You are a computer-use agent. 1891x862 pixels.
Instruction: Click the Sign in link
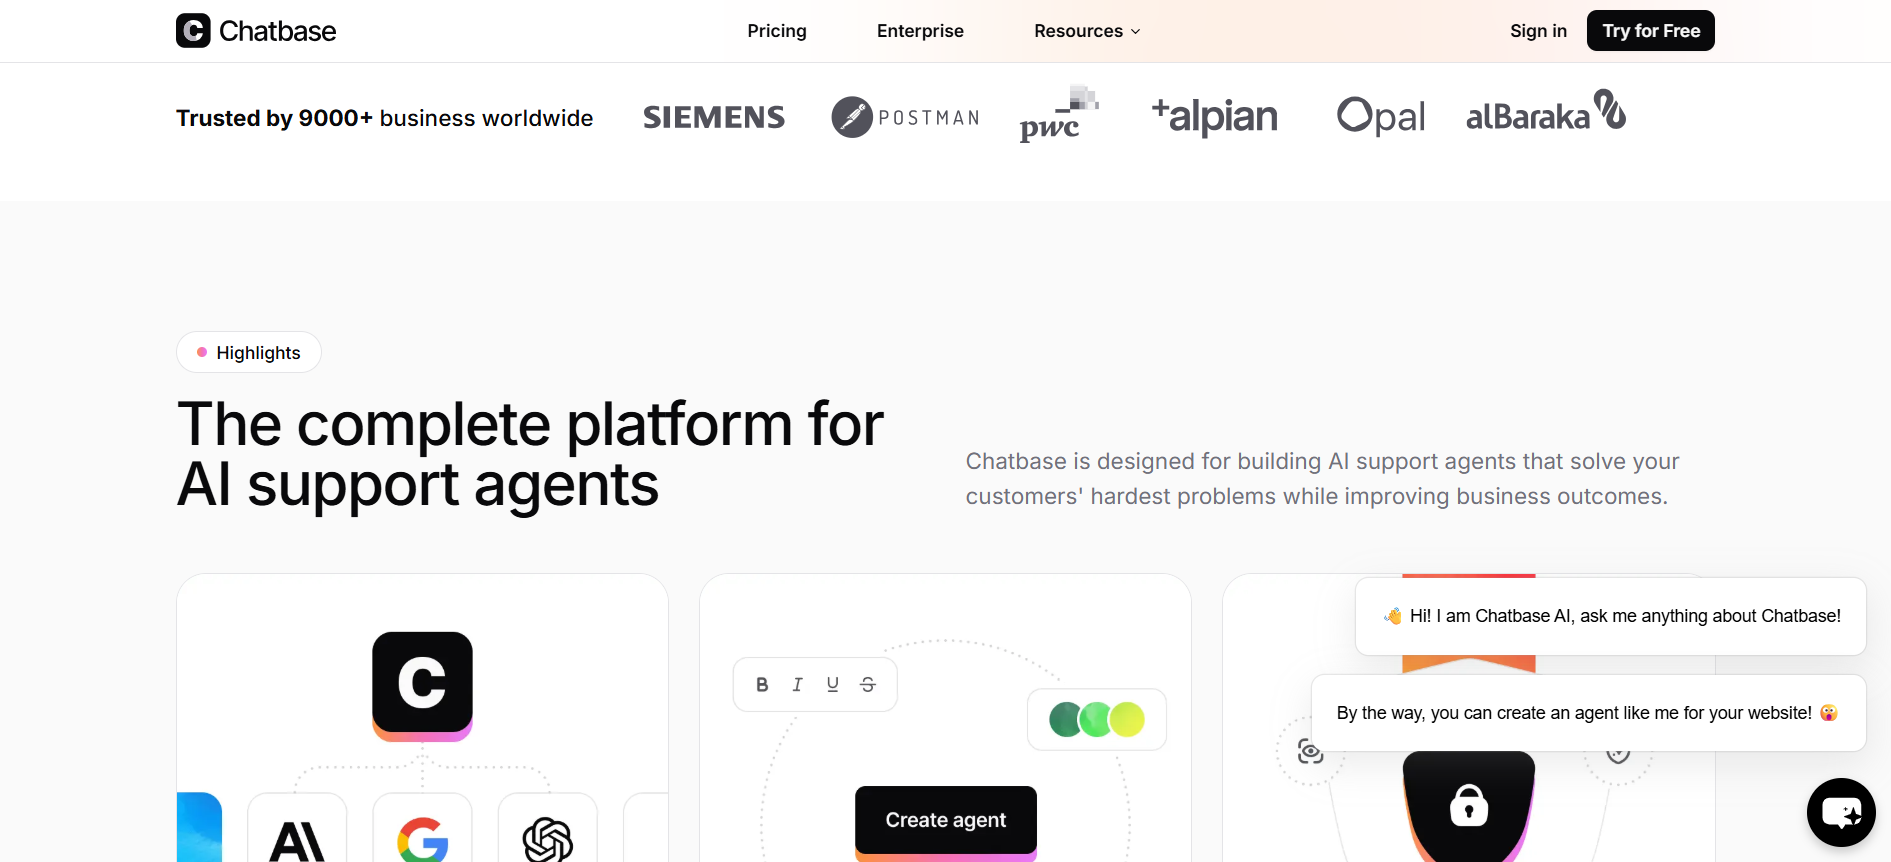pos(1538,31)
